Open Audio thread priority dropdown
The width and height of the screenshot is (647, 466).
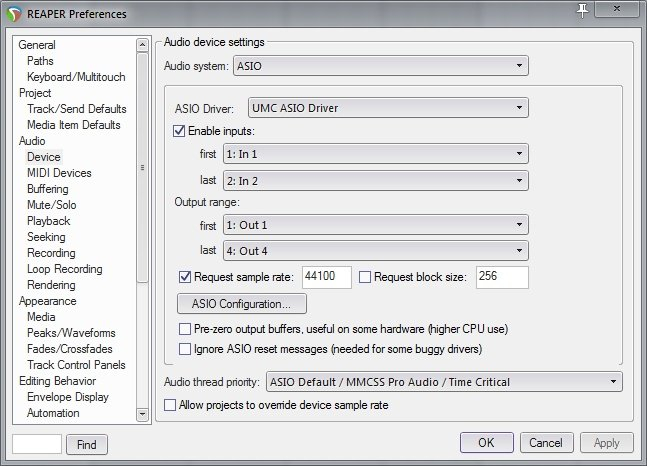[443, 382]
